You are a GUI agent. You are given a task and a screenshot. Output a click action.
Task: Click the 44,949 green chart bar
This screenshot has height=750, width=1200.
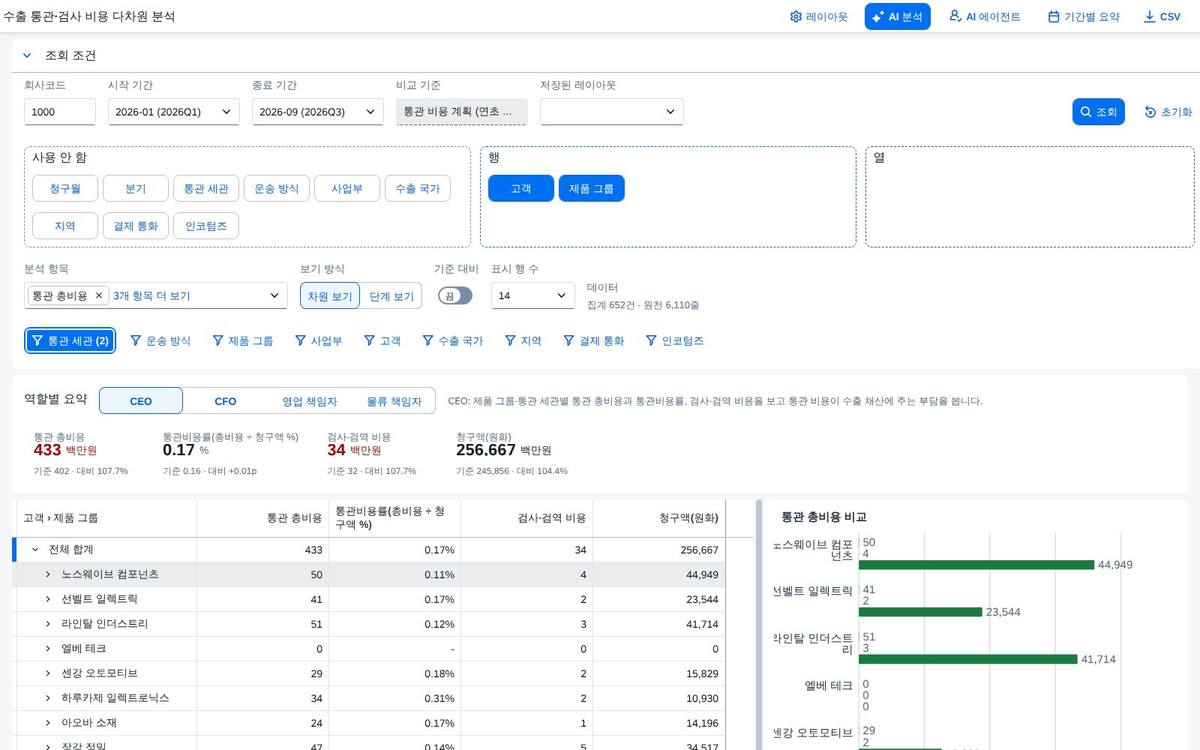tap(978, 565)
